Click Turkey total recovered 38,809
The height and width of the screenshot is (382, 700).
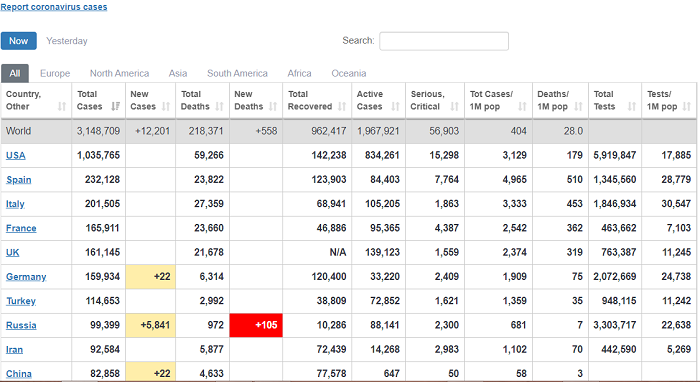click(331, 301)
